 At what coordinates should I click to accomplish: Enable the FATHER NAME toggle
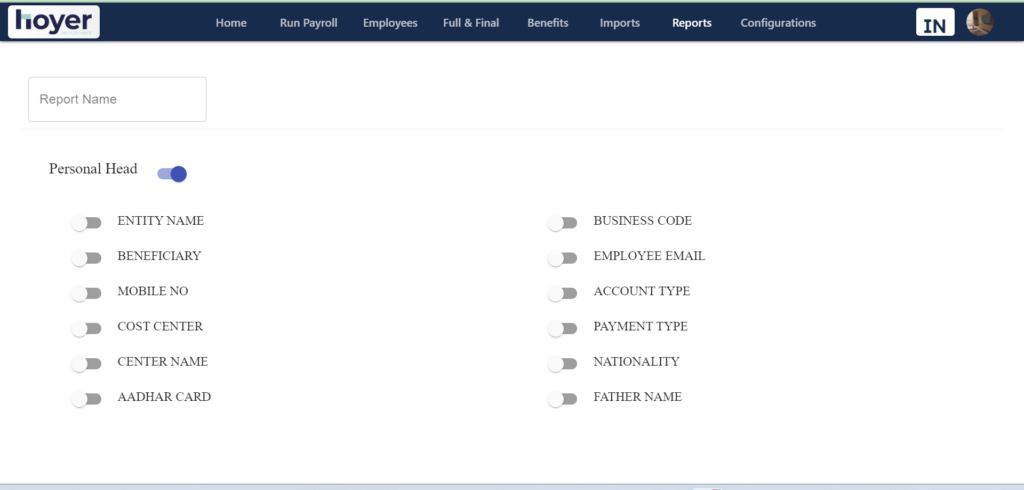point(562,399)
